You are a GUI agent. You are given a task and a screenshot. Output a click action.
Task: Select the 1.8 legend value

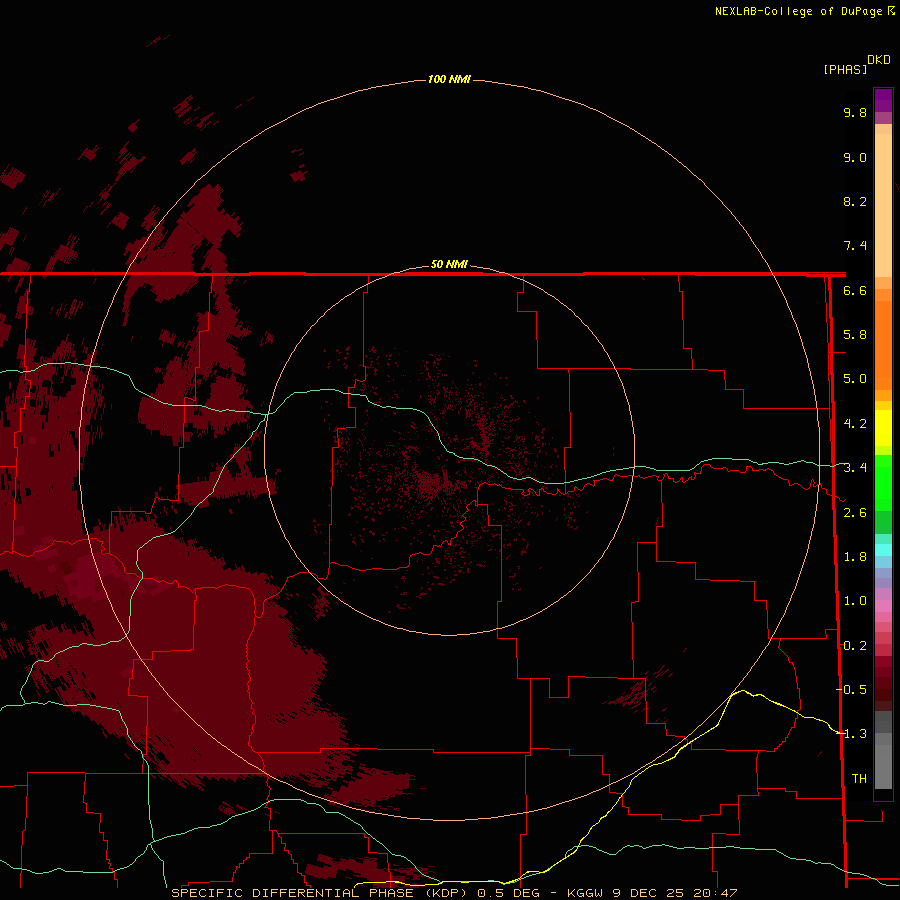click(x=855, y=557)
